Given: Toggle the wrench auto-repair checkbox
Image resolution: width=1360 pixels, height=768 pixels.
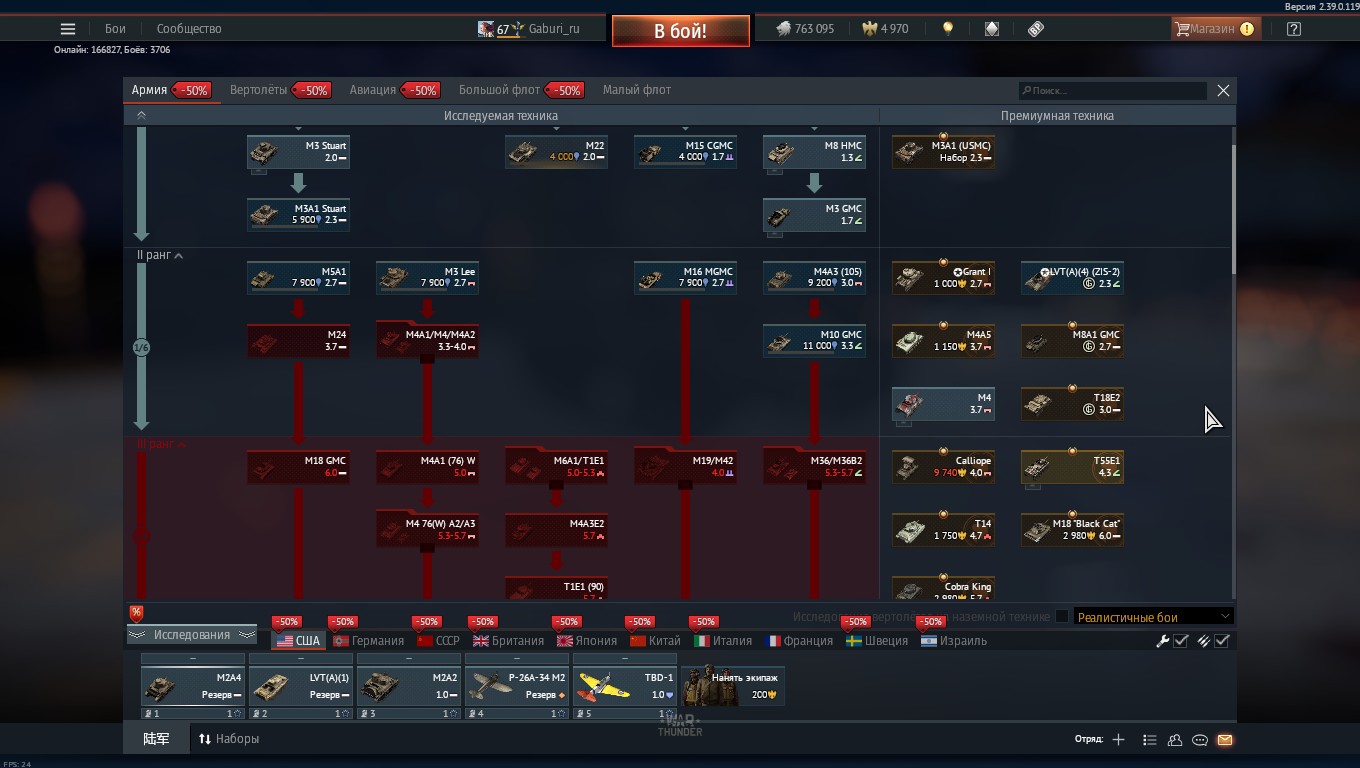Looking at the screenshot, I should pyautogui.click(x=1181, y=641).
